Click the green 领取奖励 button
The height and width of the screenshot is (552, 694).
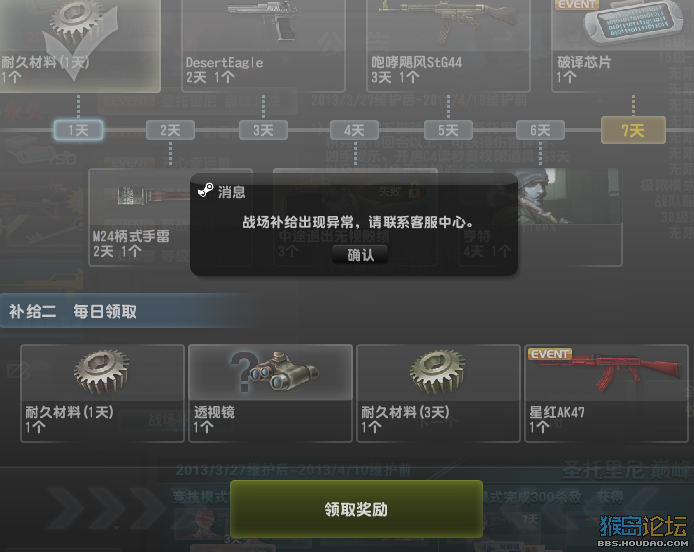click(x=356, y=509)
